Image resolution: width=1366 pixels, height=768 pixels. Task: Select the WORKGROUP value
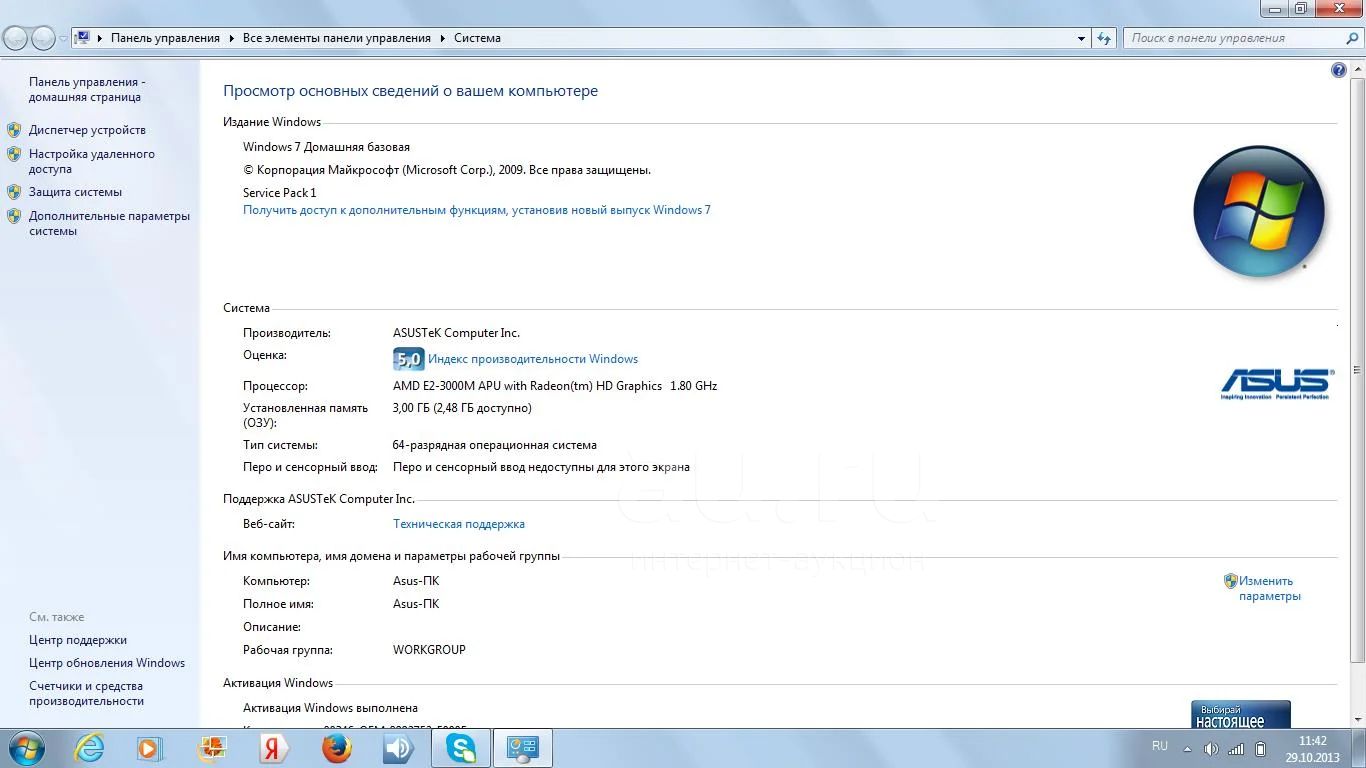pos(429,650)
